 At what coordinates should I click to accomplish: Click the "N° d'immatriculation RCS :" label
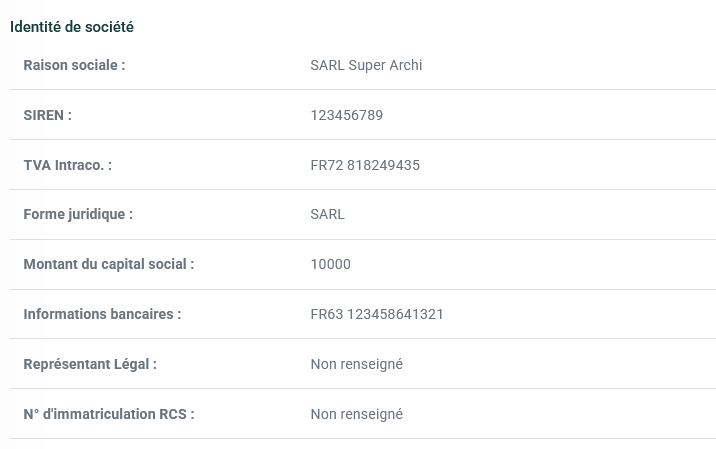(108, 414)
